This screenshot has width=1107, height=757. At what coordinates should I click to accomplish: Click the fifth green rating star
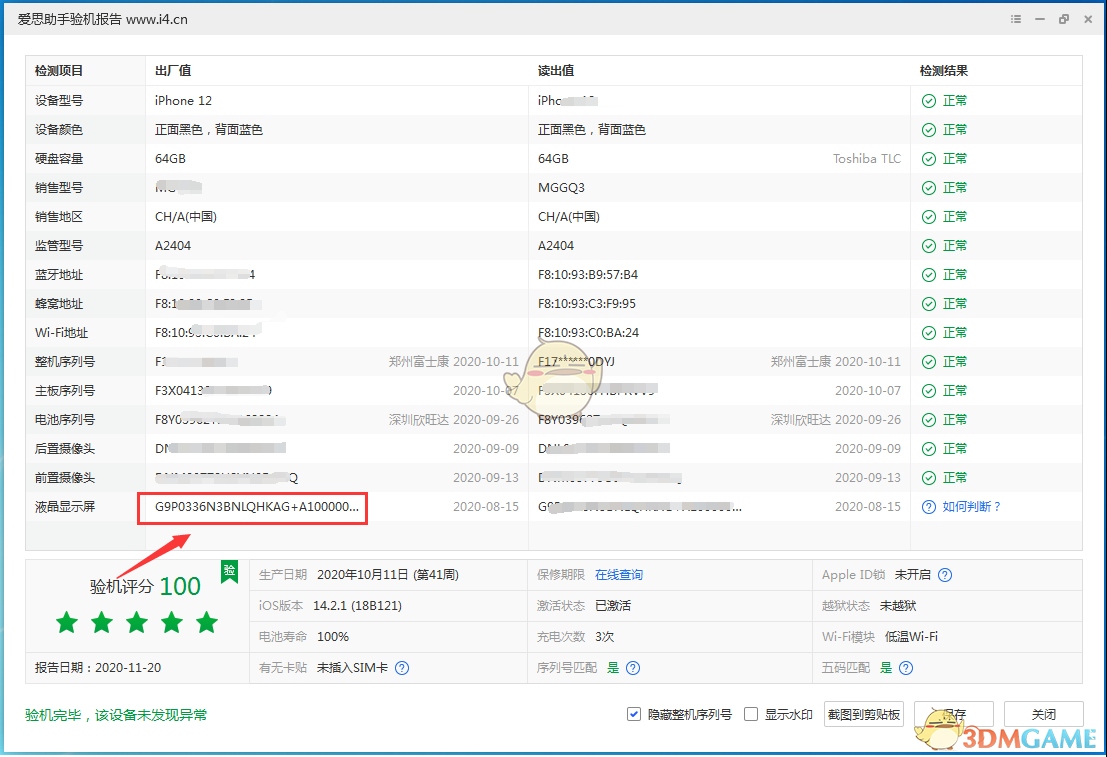(207, 623)
